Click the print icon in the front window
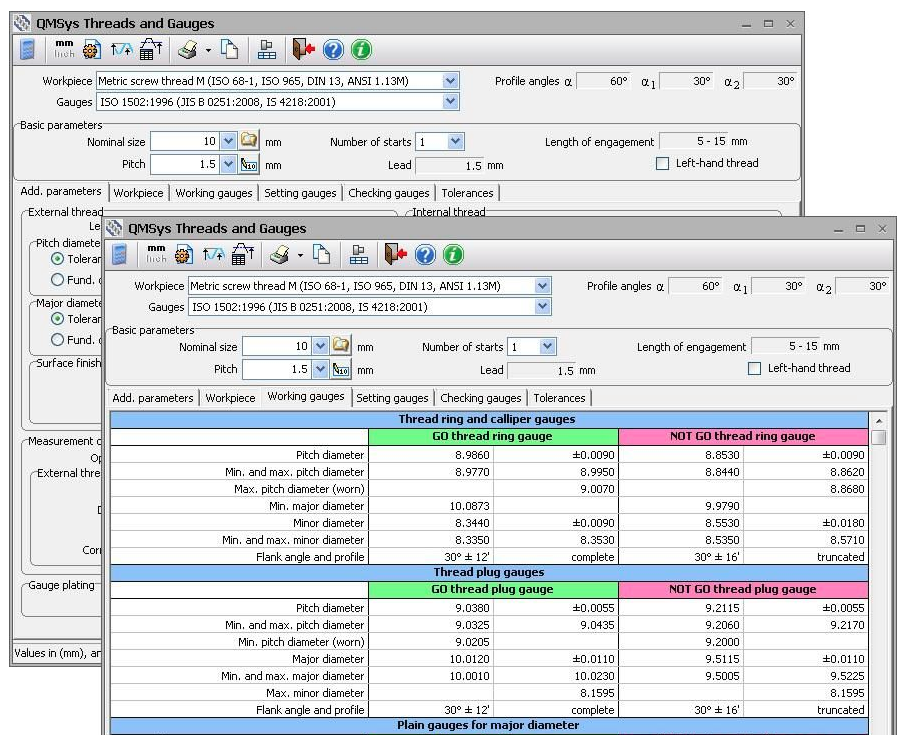The height and width of the screenshot is (735, 908). [x=278, y=255]
